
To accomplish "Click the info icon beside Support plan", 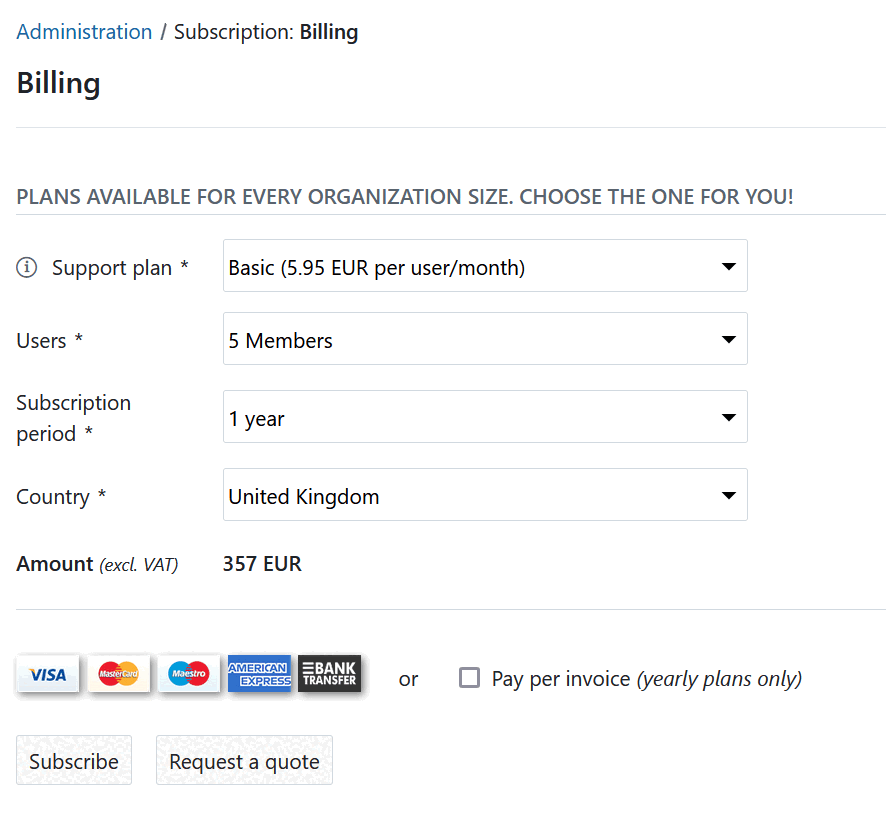I will 27,266.
